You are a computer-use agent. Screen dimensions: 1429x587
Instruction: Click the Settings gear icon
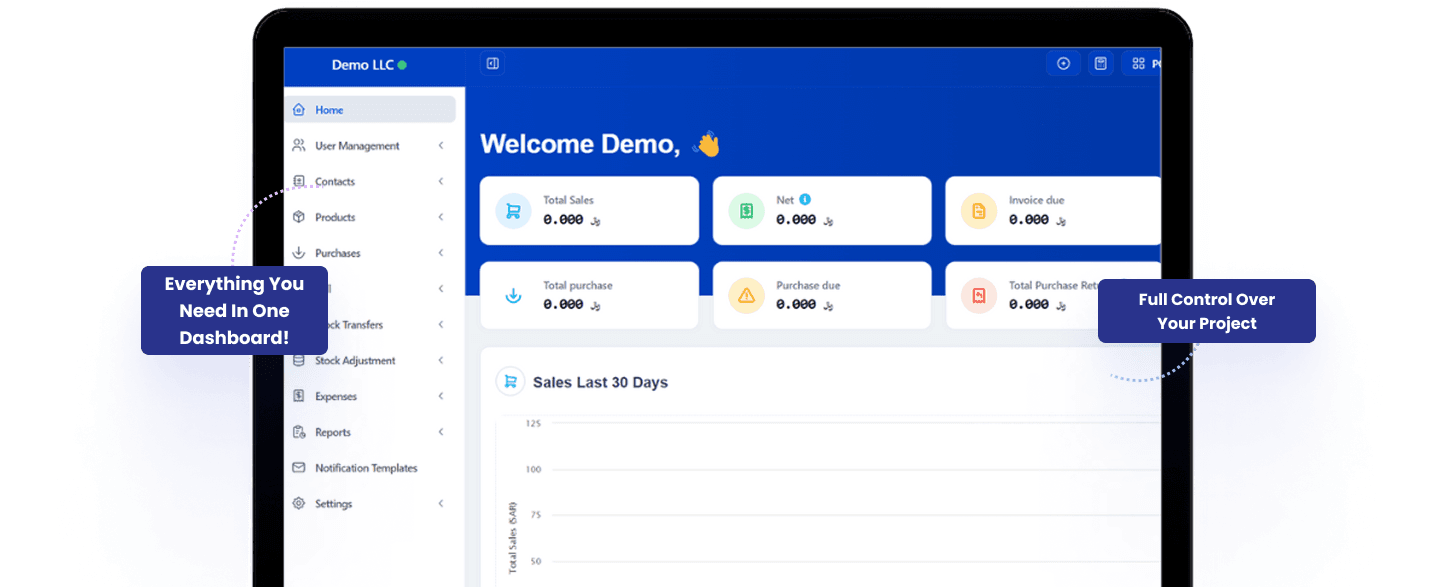click(x=298, y=503)
